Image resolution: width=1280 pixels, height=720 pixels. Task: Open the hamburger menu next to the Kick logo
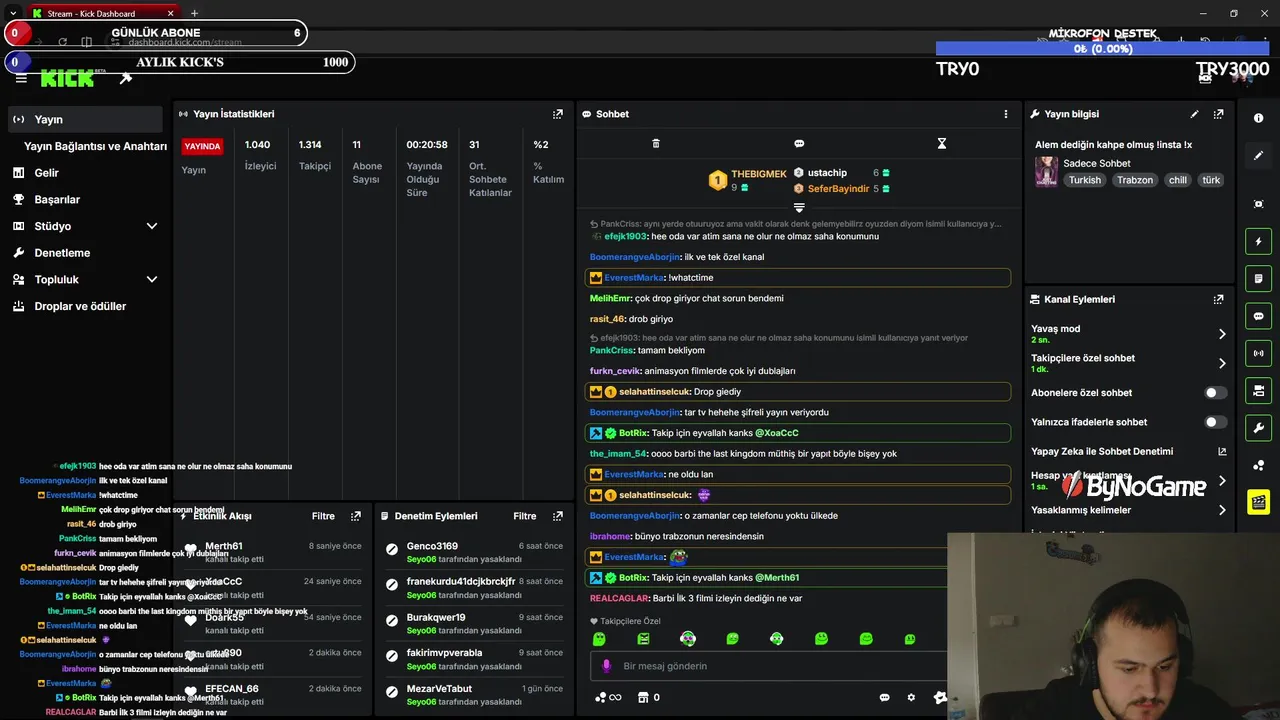(x=21, y=79)
